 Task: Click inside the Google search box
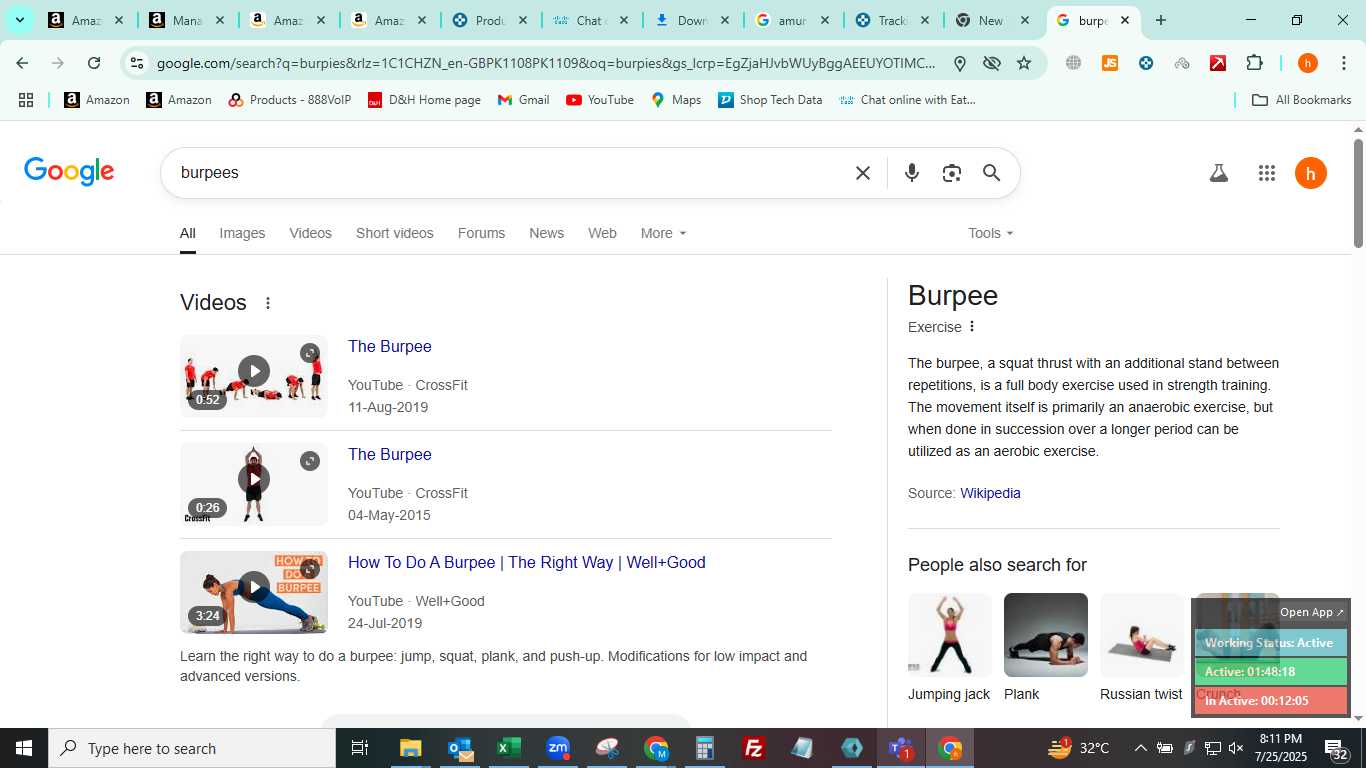point(510,173)
